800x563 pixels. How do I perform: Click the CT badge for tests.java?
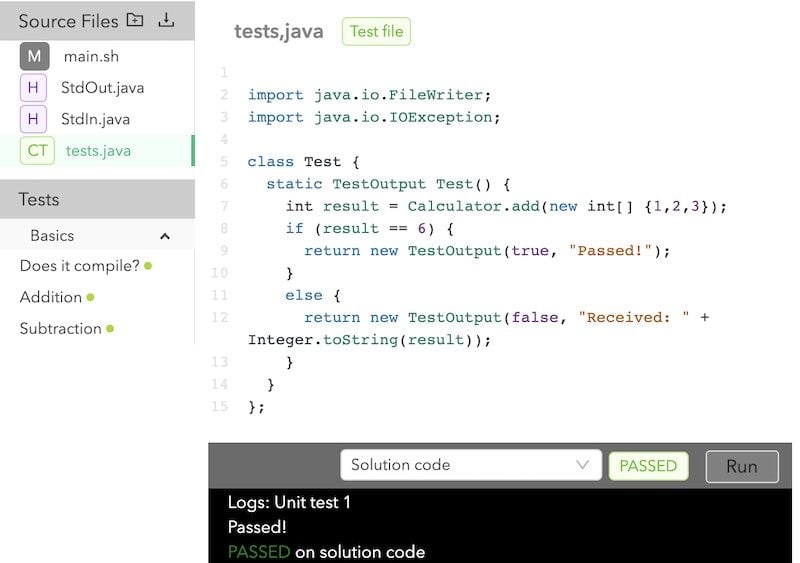tap(37, 151)
